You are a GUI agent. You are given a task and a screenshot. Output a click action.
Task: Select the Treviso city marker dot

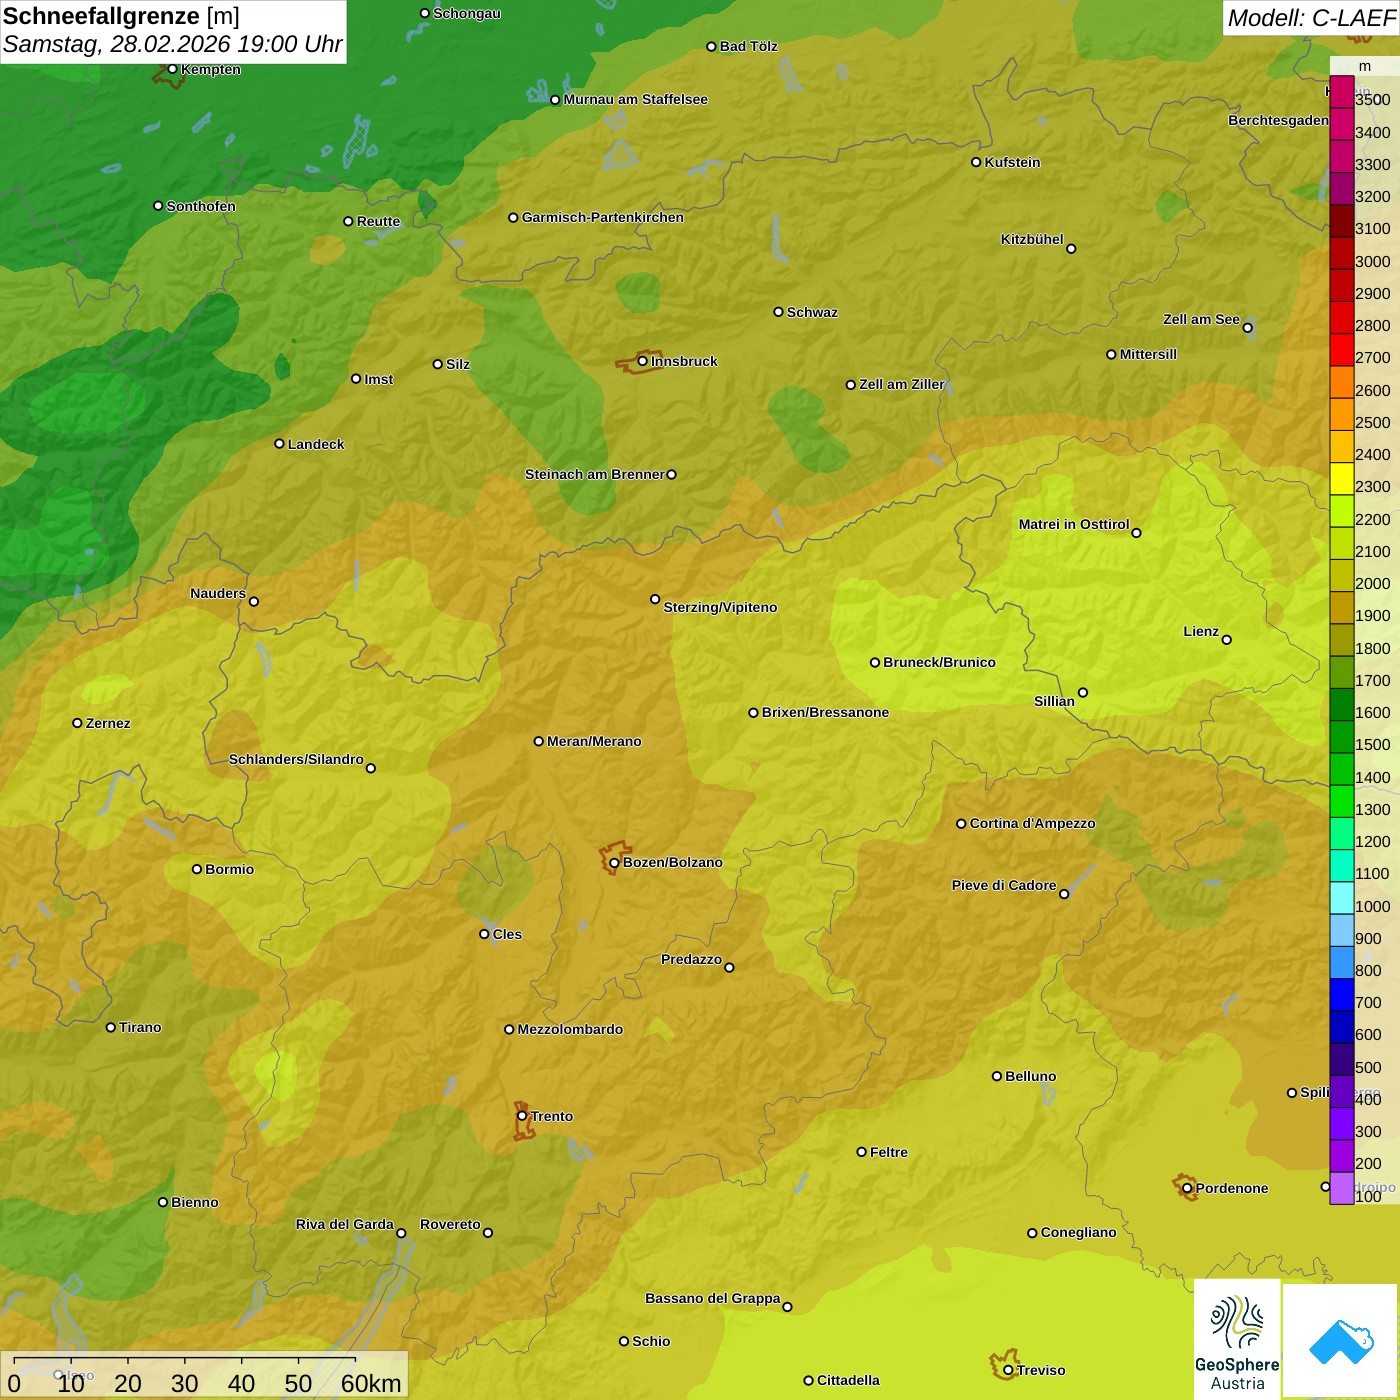point(1008,1370)
